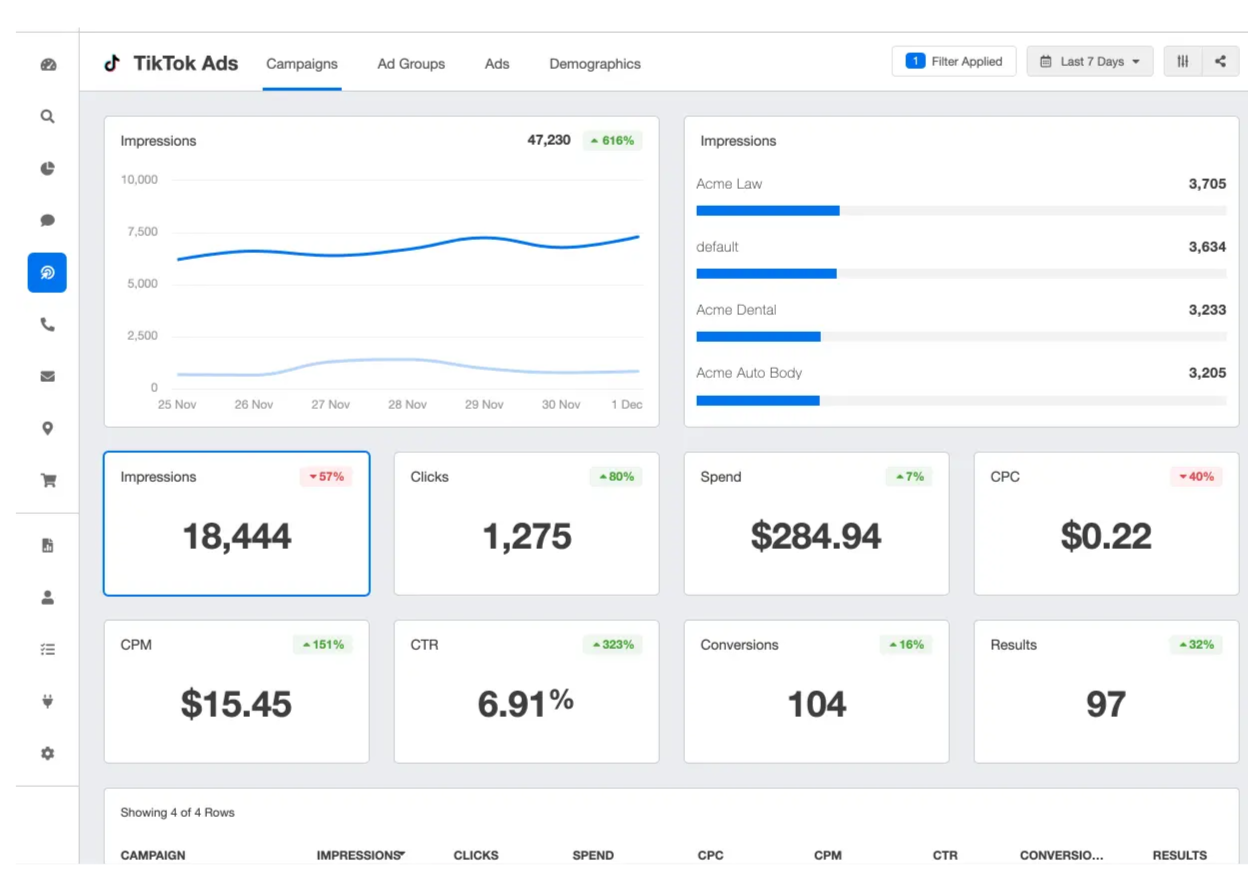Click the envelope email sidebar icon
Viewport: 1248px width, 892px height.
[x=47, y=377]
